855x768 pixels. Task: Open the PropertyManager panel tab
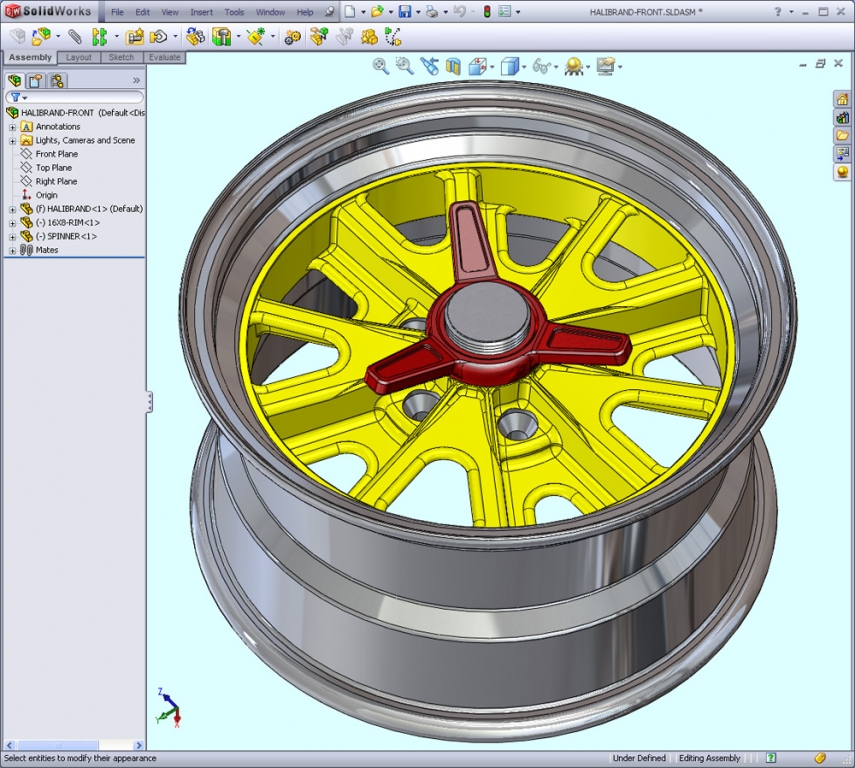[x=35, y=81]
